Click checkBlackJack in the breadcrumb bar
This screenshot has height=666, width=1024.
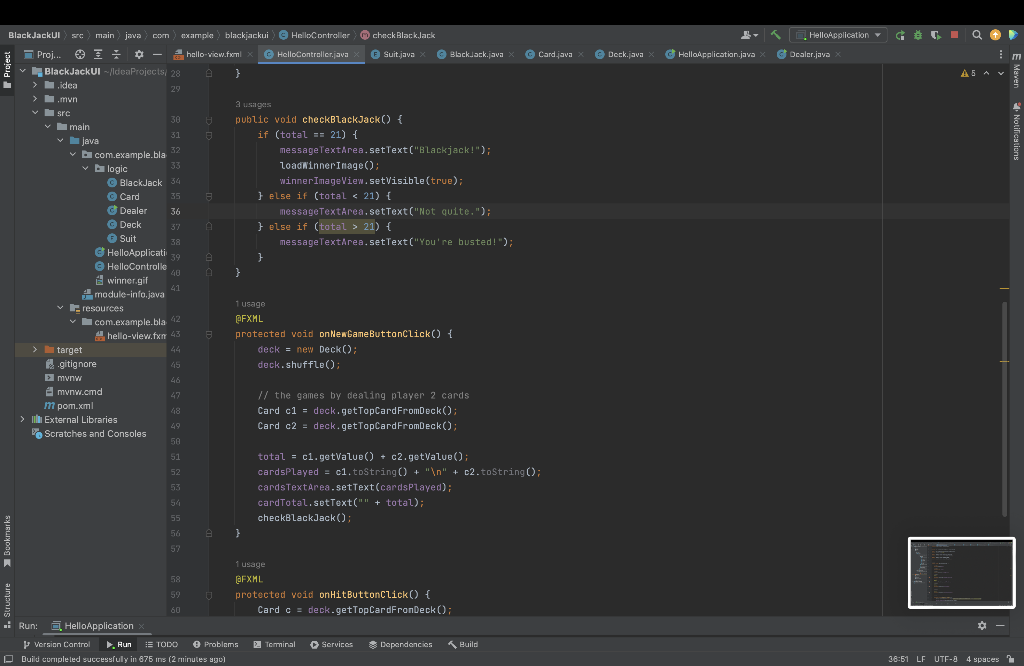[398, 35]
